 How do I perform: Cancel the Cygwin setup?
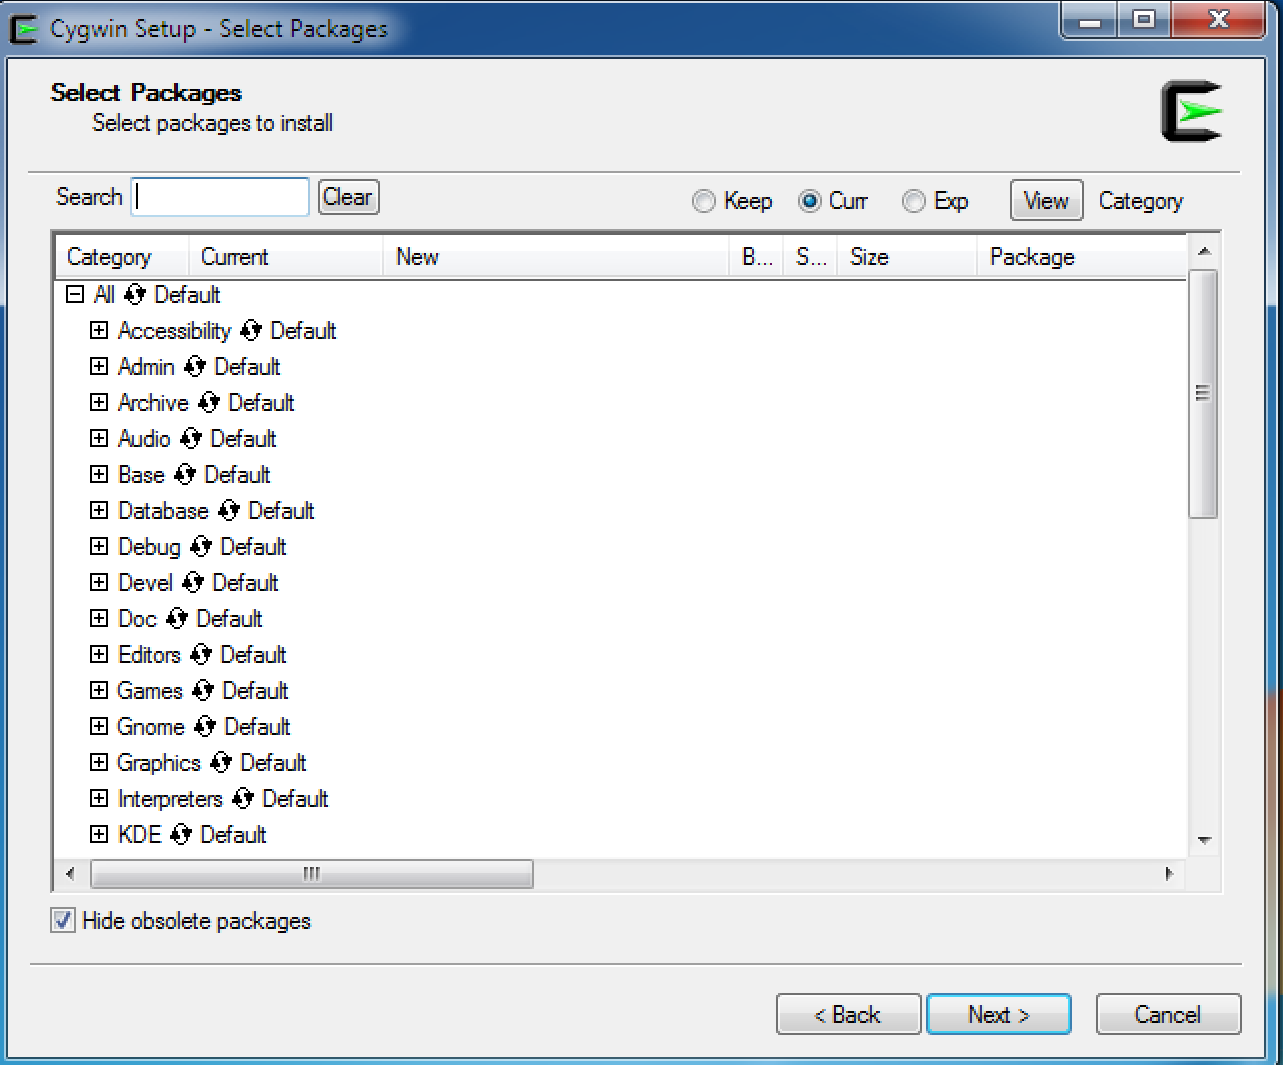tap(1168, 1014)
